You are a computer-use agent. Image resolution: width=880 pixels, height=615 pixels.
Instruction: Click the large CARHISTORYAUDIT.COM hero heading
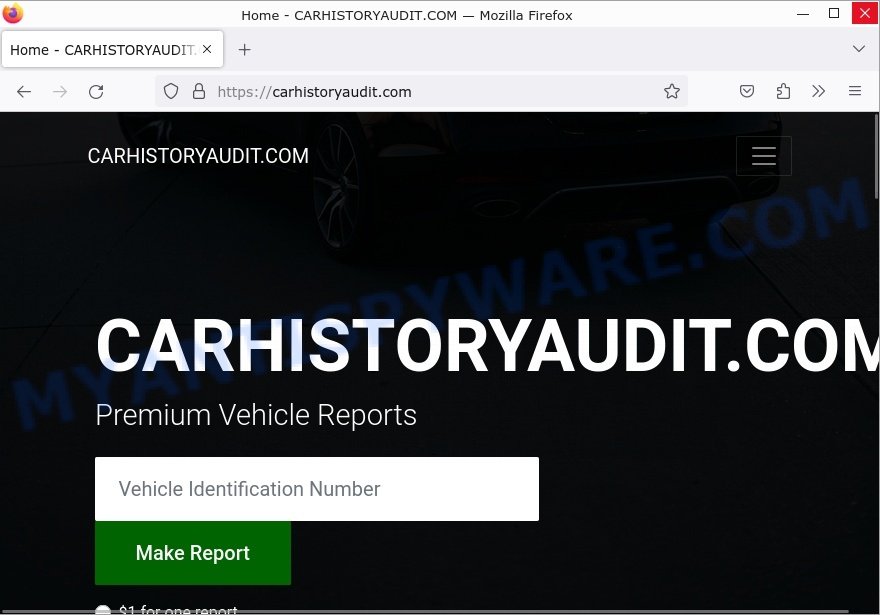pyautogui.click(x=487, y=345)
